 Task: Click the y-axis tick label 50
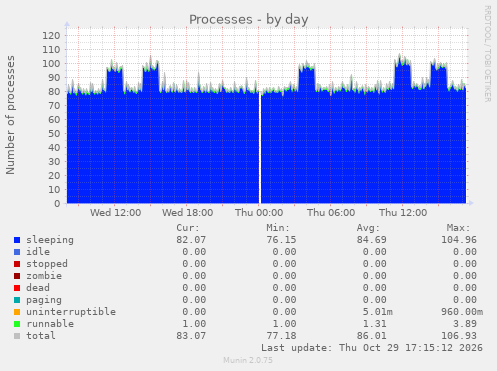[x=54, y=134]
